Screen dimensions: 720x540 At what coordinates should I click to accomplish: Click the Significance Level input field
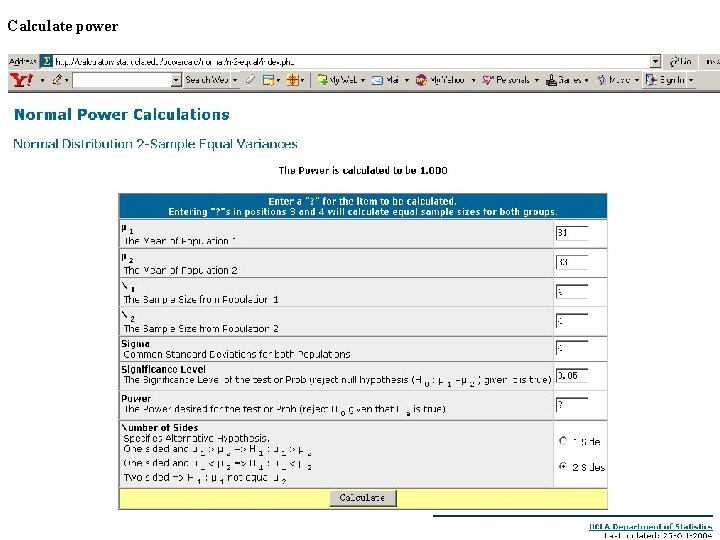572,376
